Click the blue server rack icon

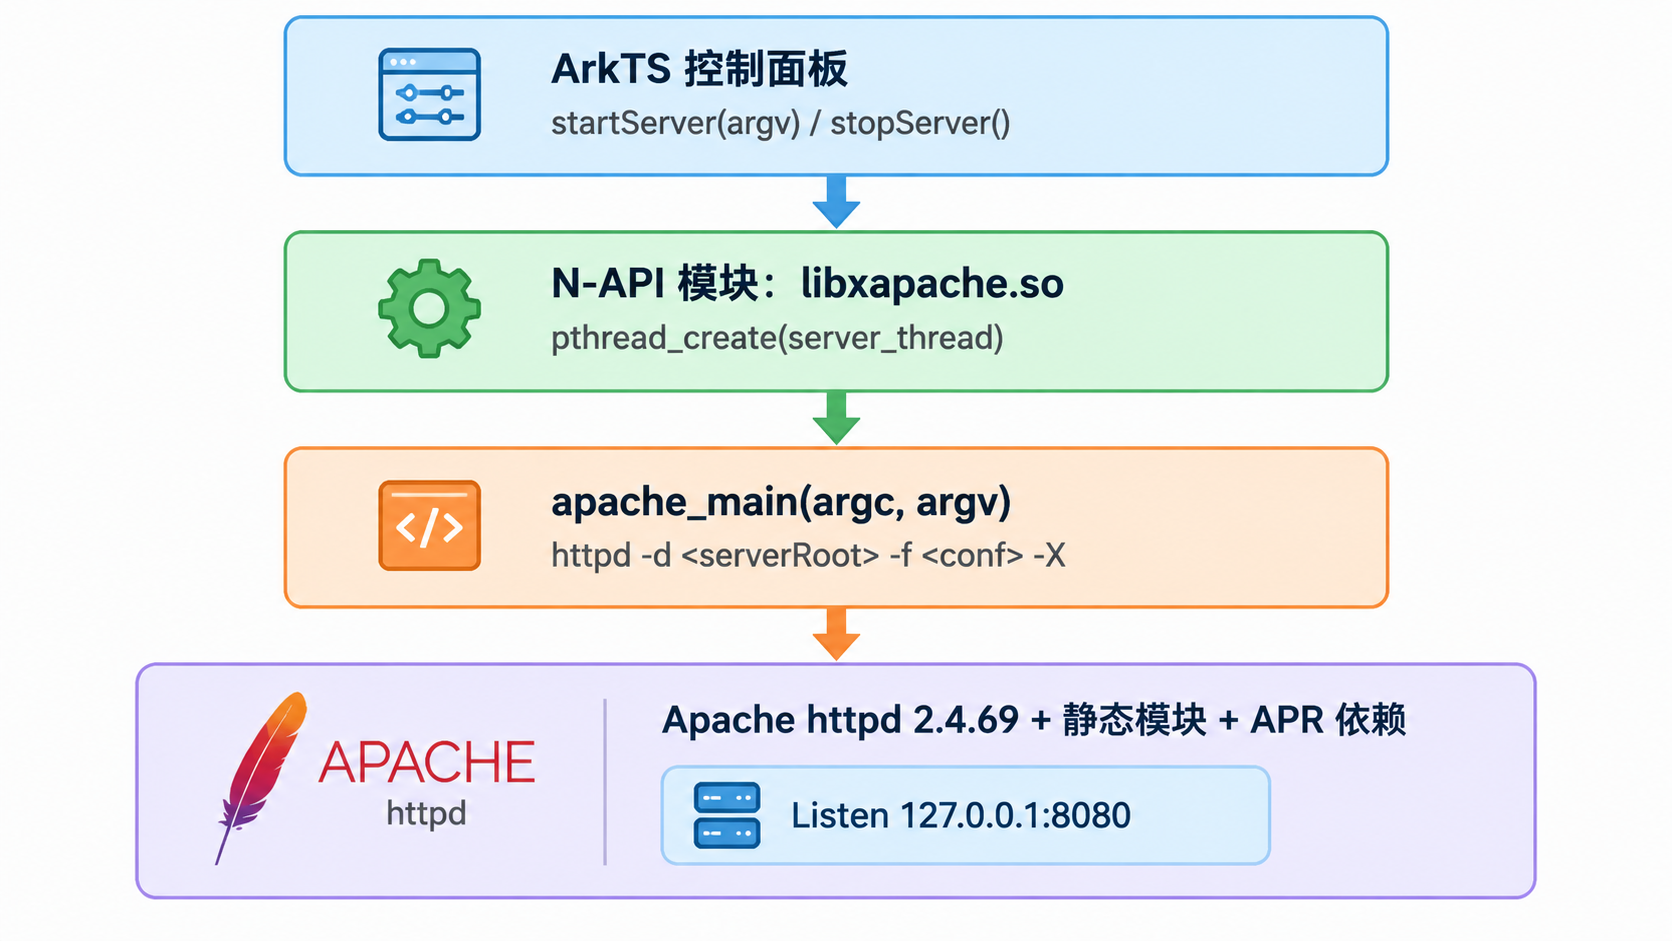click(x=727, y=815)
